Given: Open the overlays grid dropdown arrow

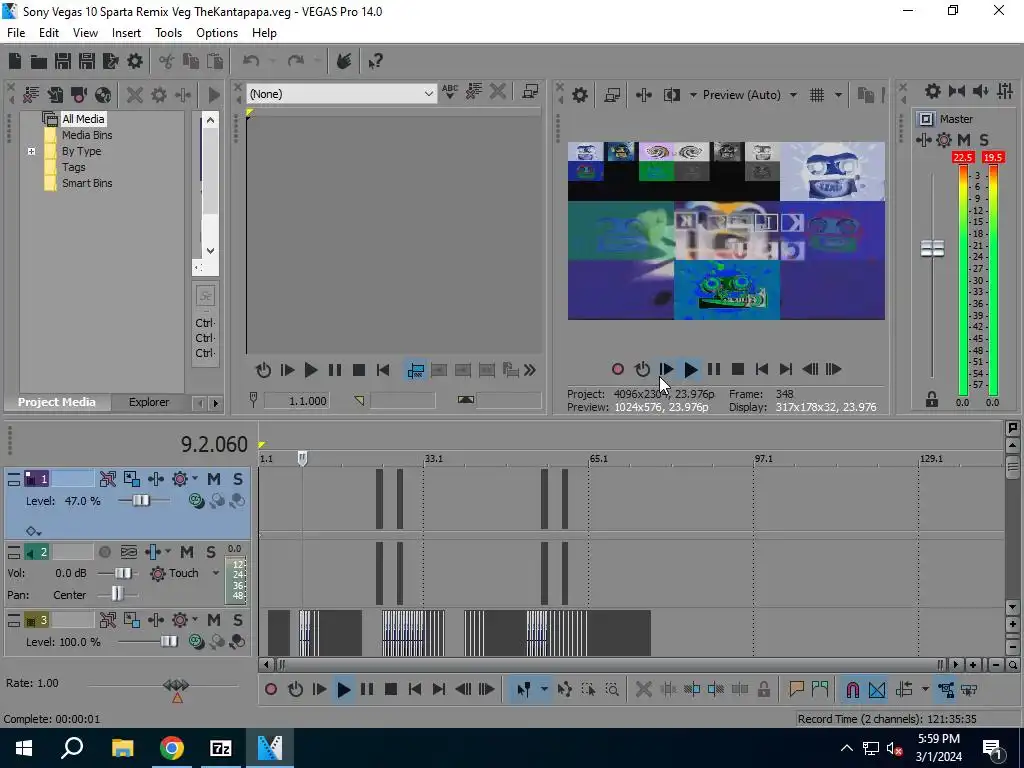Looking at the screenshot, I should 839,95.
